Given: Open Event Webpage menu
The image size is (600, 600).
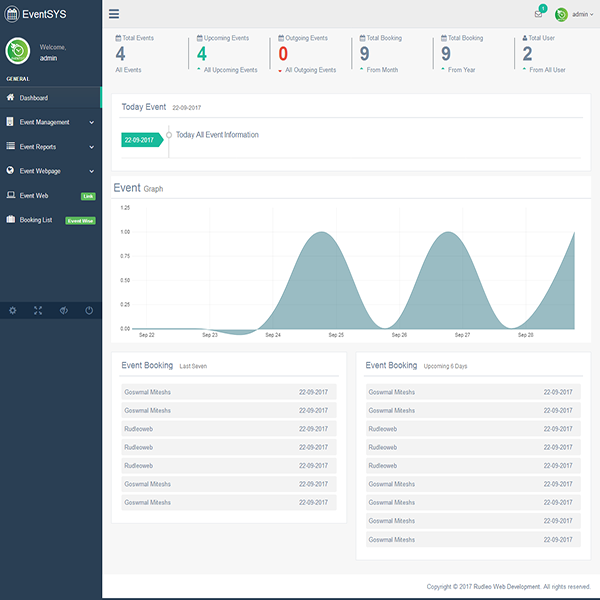Looking at the screenshot, I should point(51,171).
